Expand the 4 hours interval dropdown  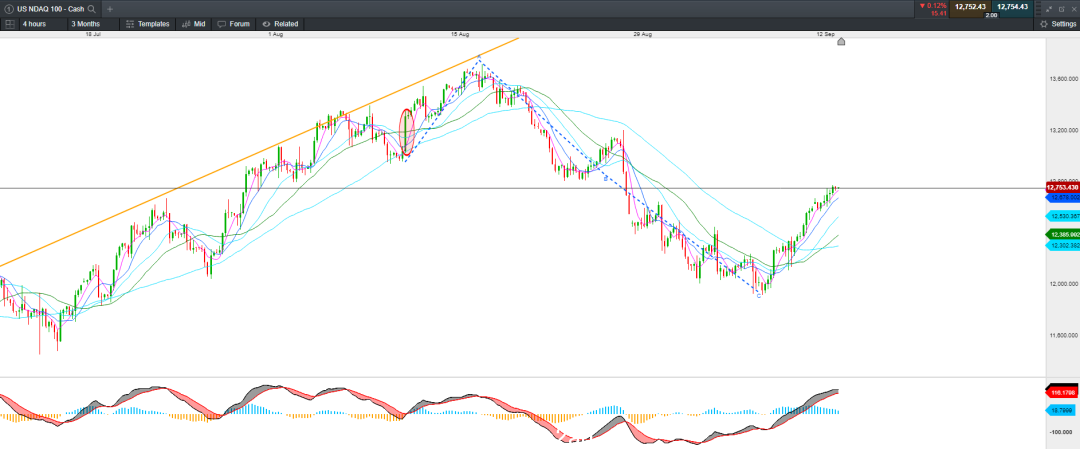click(34, 23)
